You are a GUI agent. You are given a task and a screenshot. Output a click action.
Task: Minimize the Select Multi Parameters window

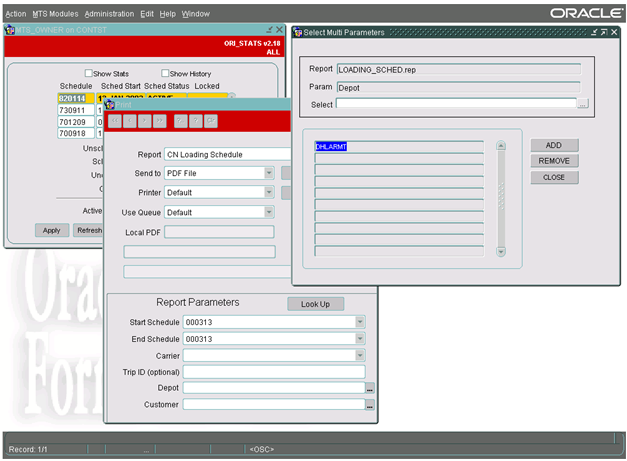pyautogui.click(x=594, y=32)
